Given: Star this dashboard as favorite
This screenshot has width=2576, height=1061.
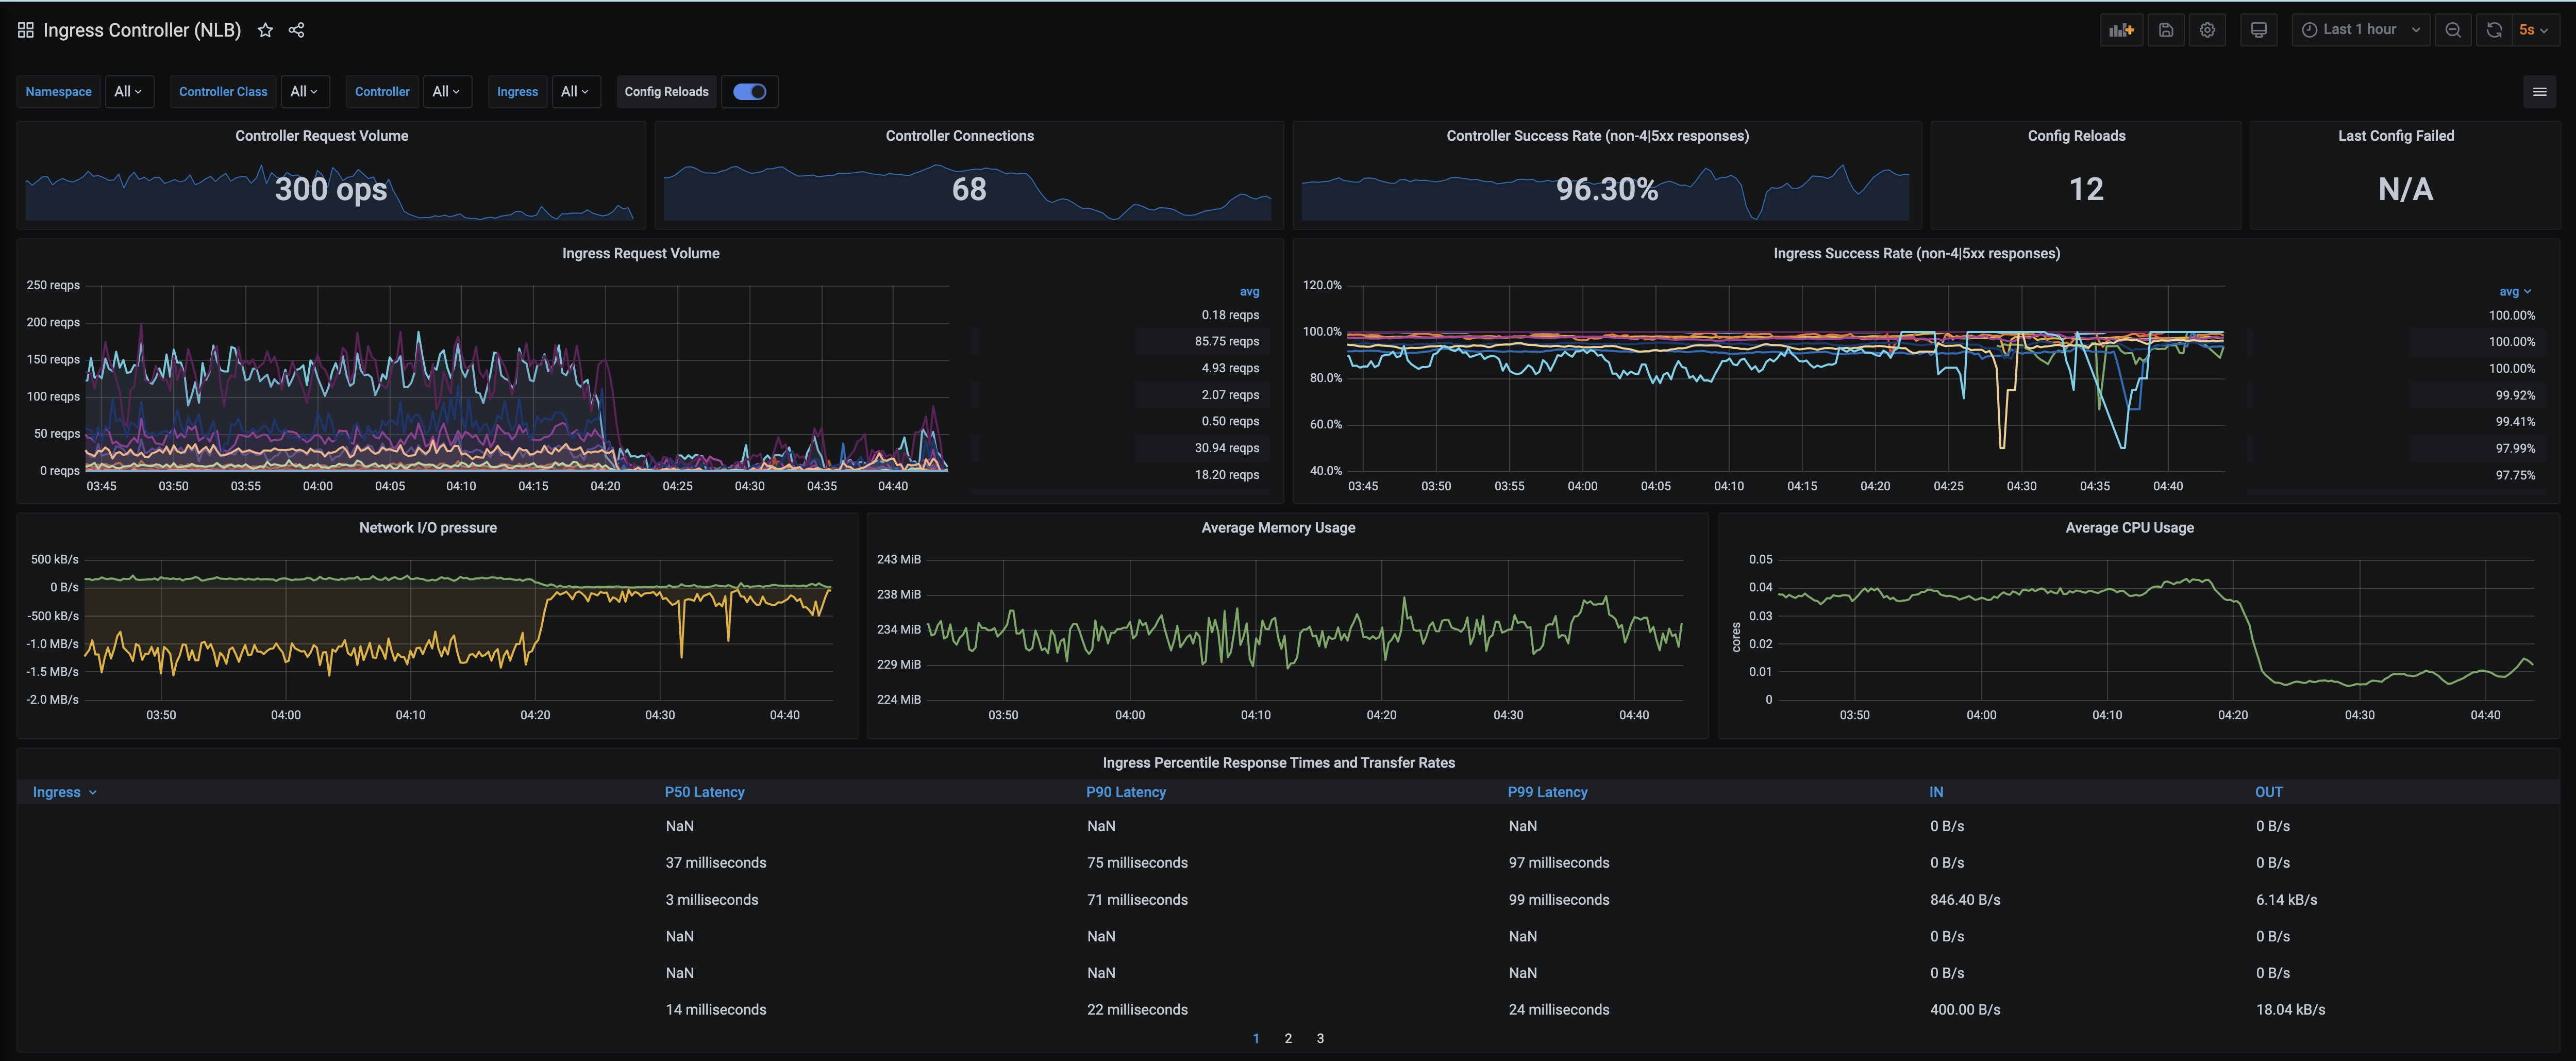Looking at the screenshot, I should coord(265,30).
